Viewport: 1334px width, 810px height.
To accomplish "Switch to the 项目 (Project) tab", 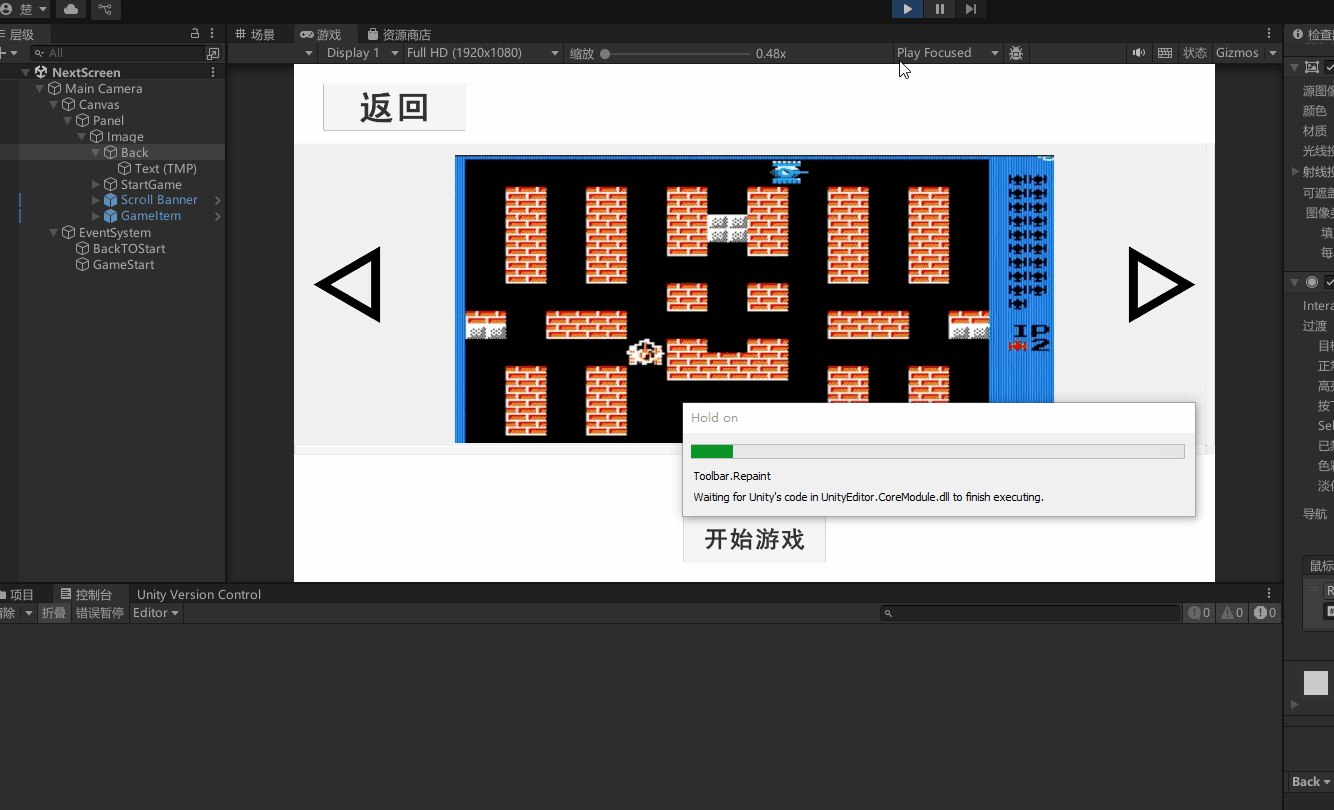I will click(17, 594).
